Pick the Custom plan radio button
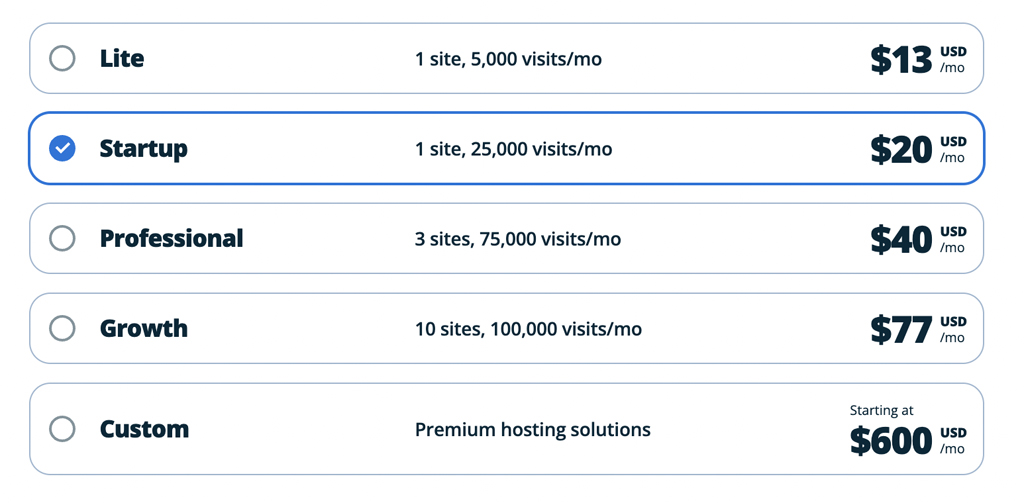 click(62, 429)
